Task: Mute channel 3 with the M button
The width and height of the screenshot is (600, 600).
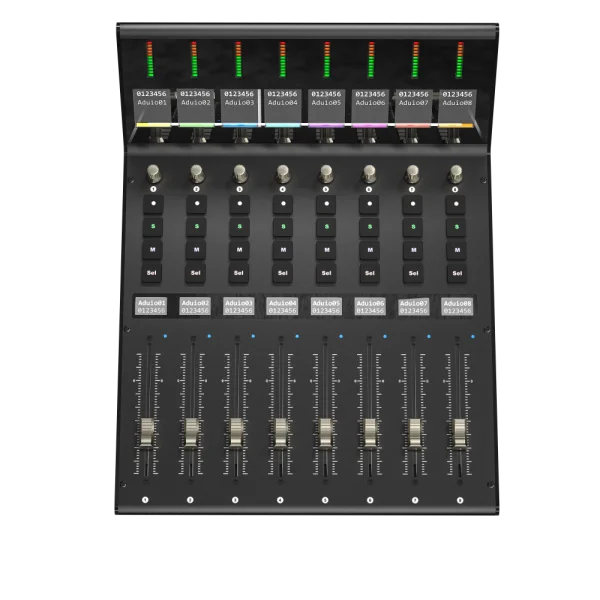Action: click(x=240, y=250)
